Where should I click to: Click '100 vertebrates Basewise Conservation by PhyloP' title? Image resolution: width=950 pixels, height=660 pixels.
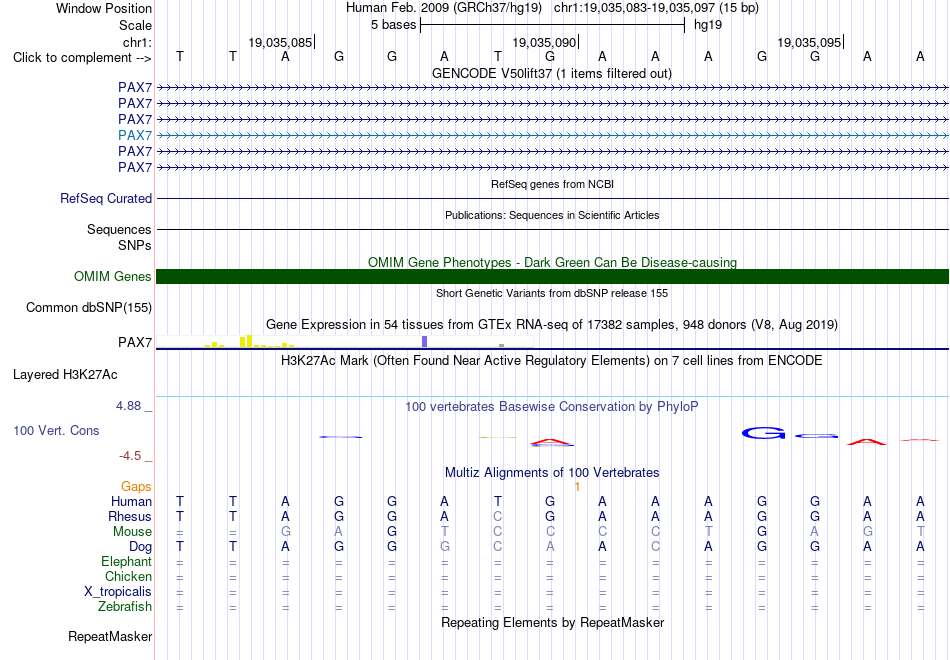pos(552,407)
